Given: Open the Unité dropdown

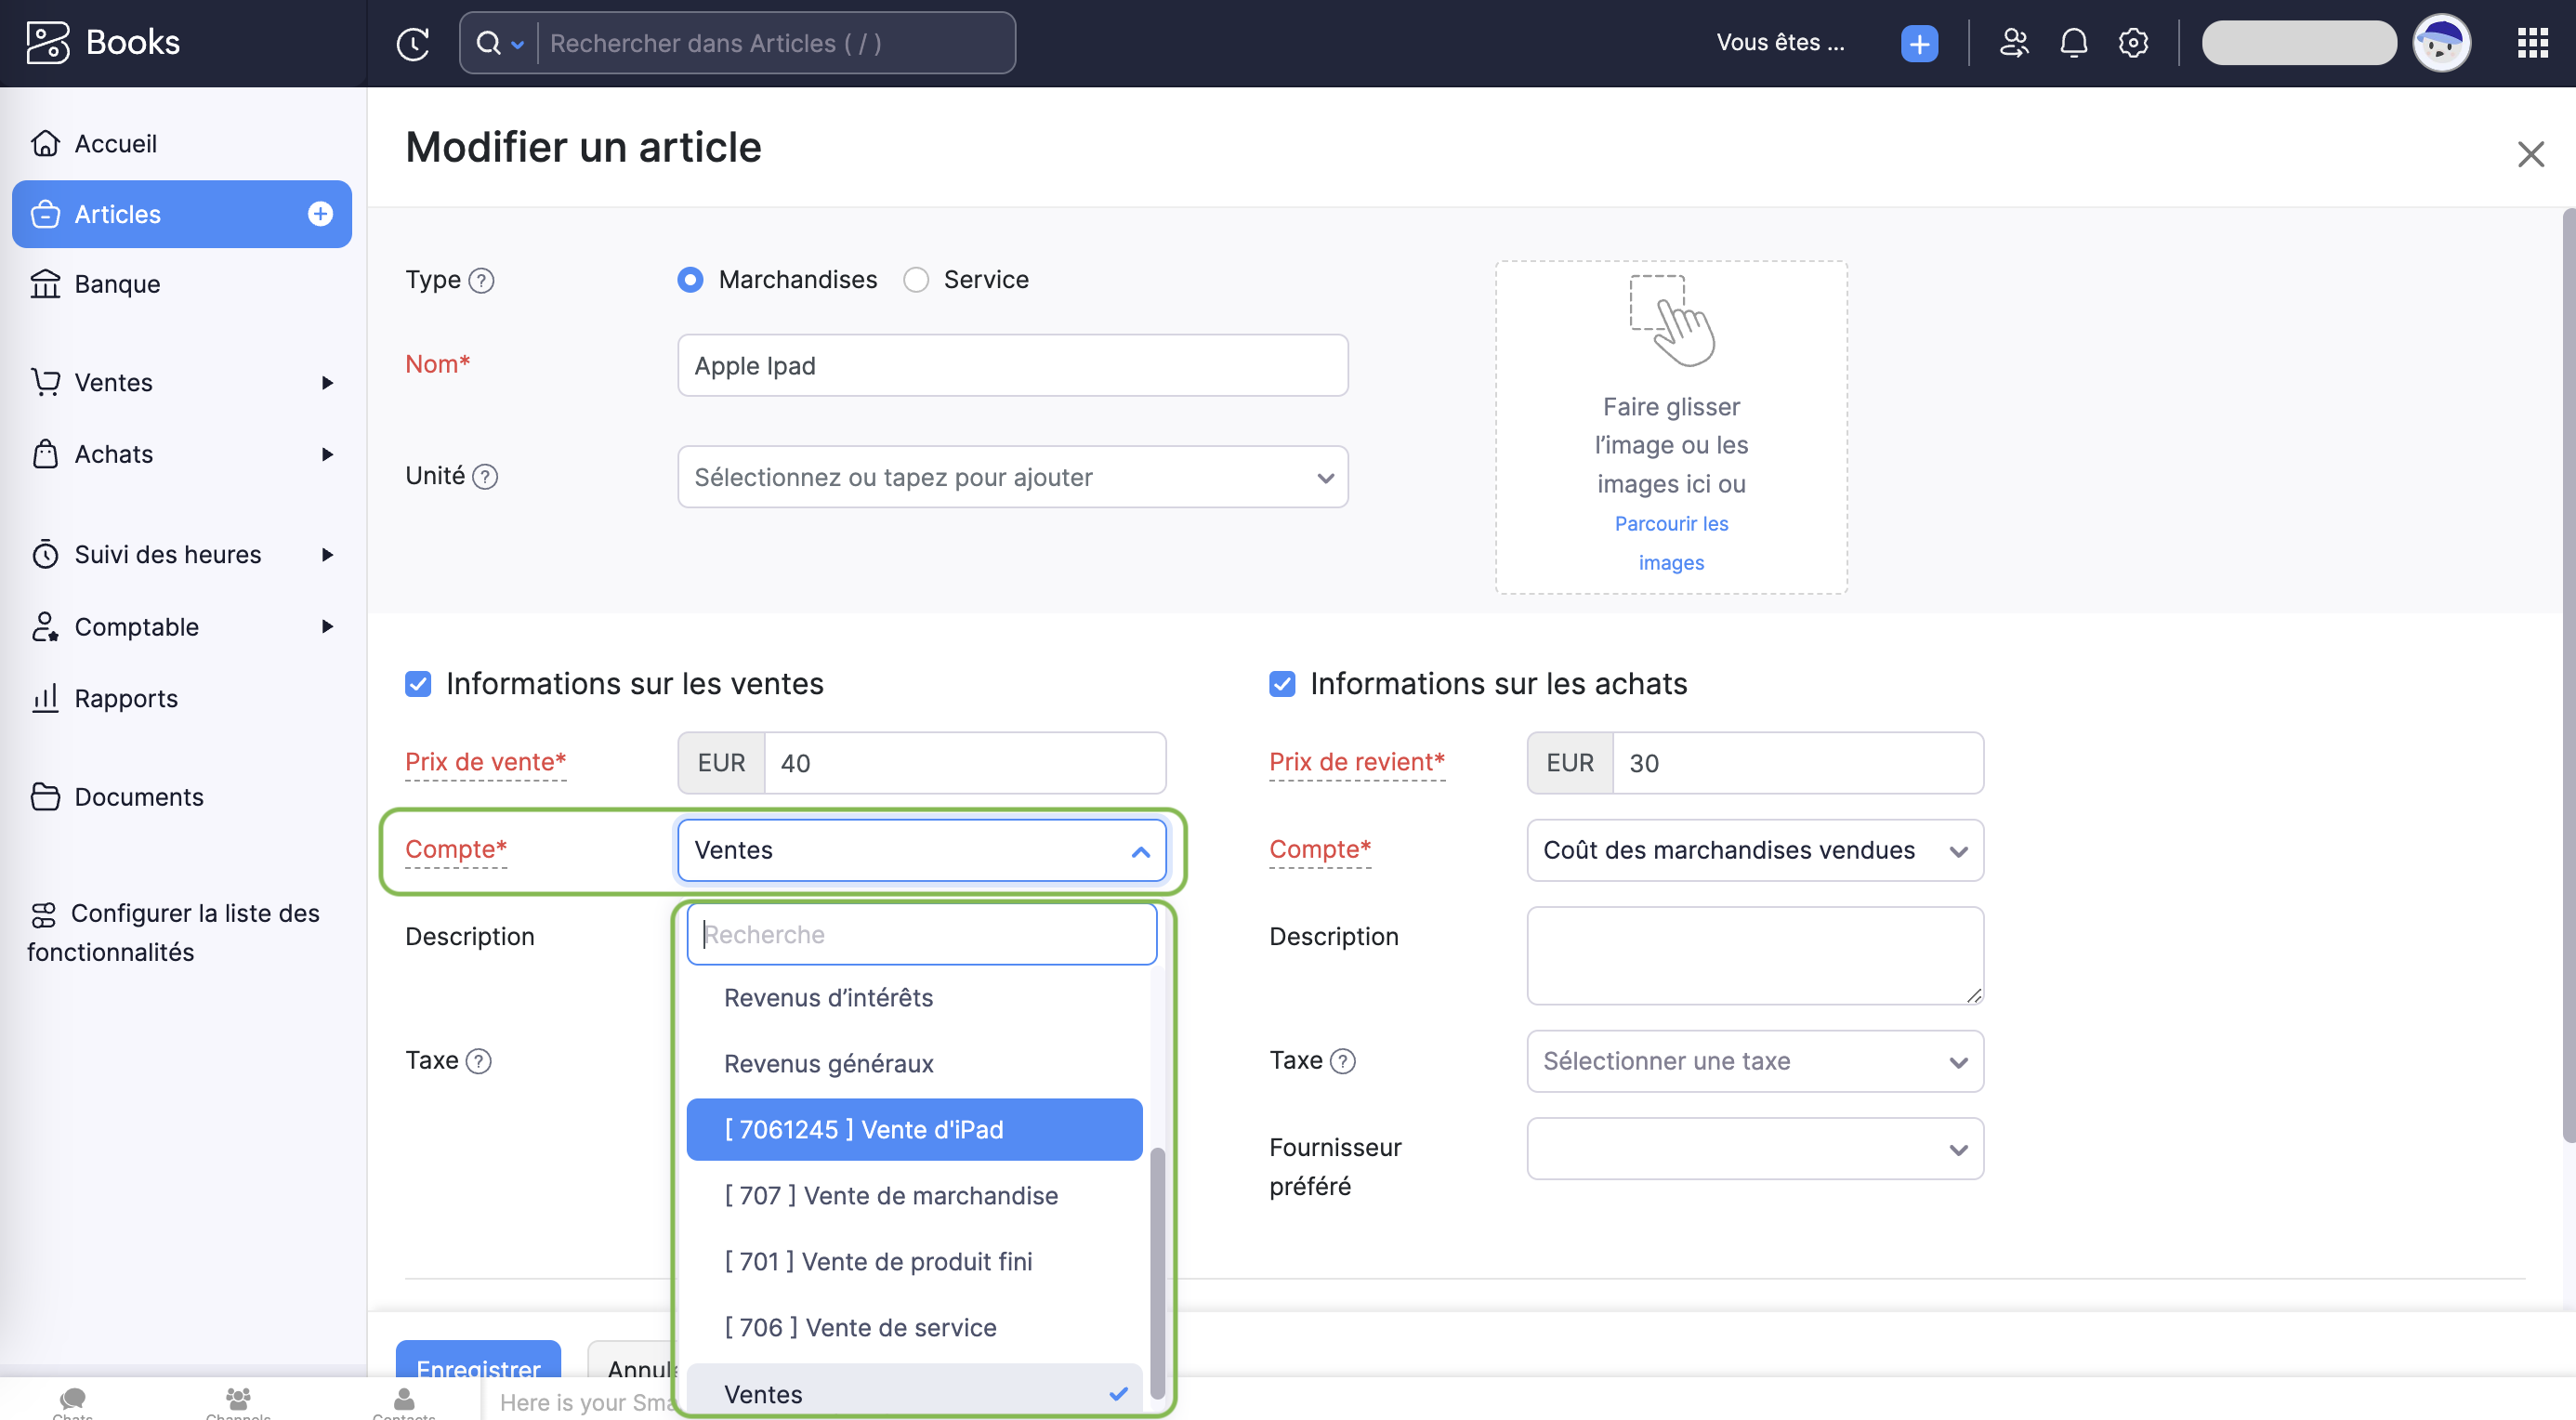Looking at the screenshot, I should (1012, 477).
